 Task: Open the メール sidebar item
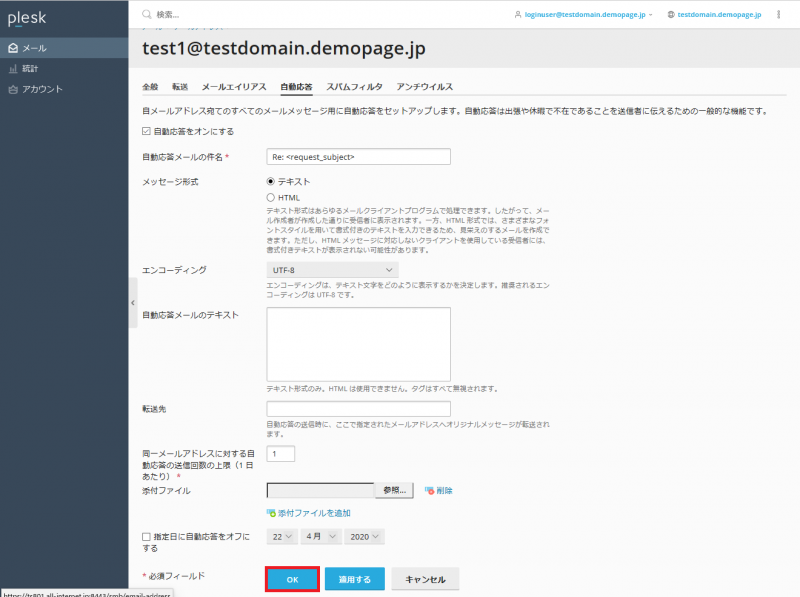pos(34,48)
